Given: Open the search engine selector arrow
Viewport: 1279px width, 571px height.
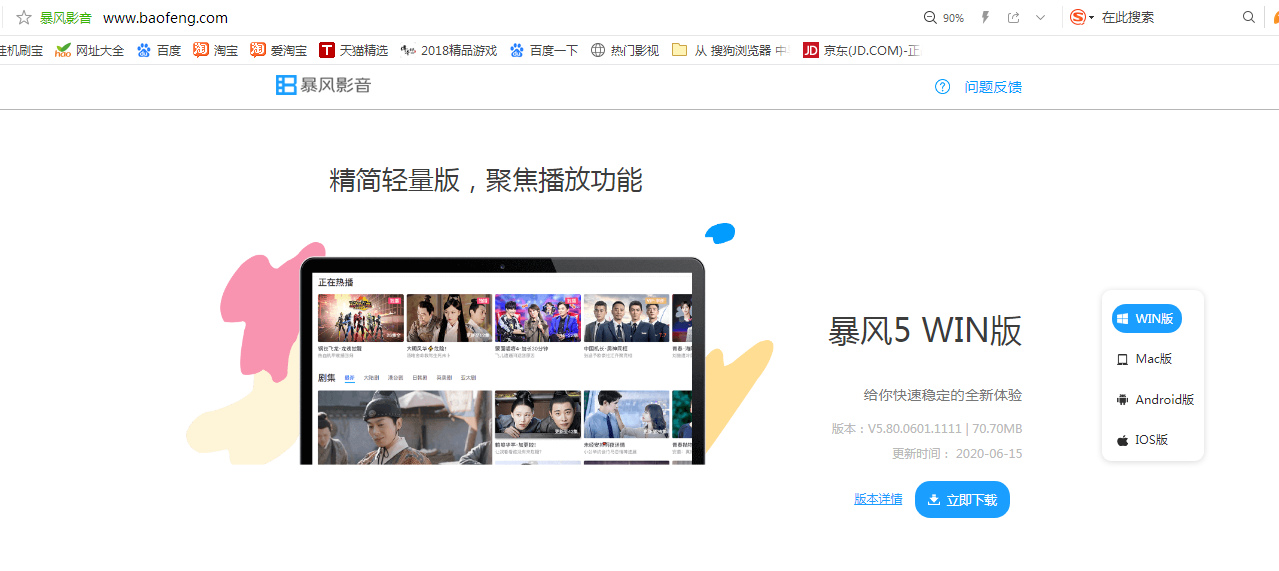Looking at the screenshot, I should tap(1091, 18).
